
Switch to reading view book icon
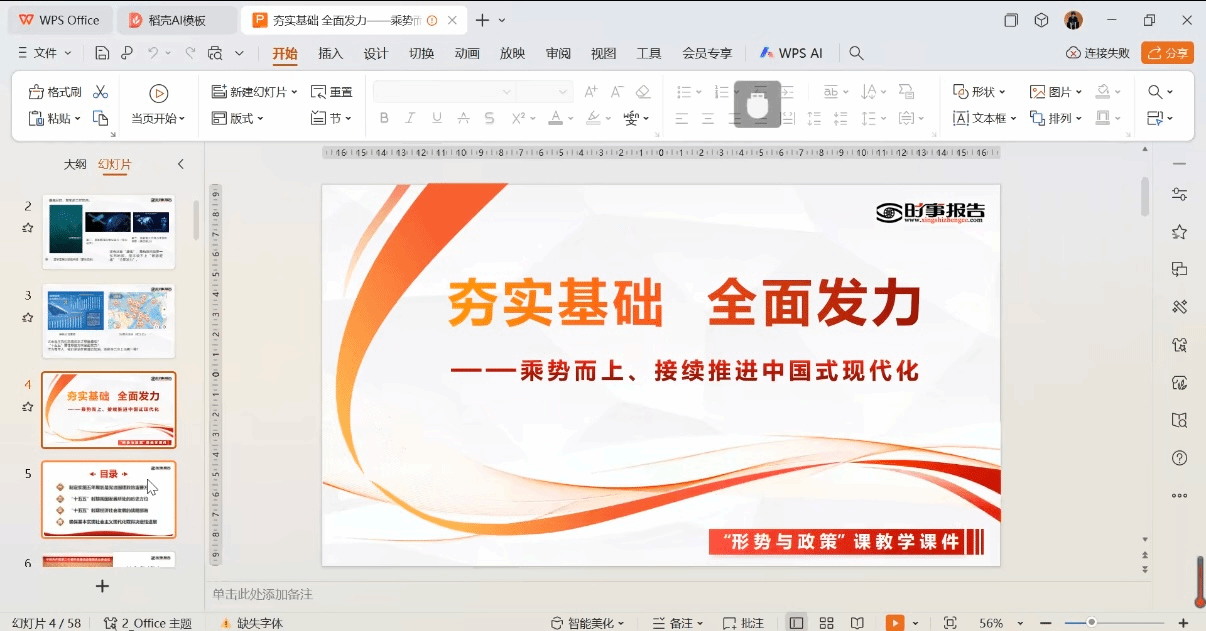[857, 623]
